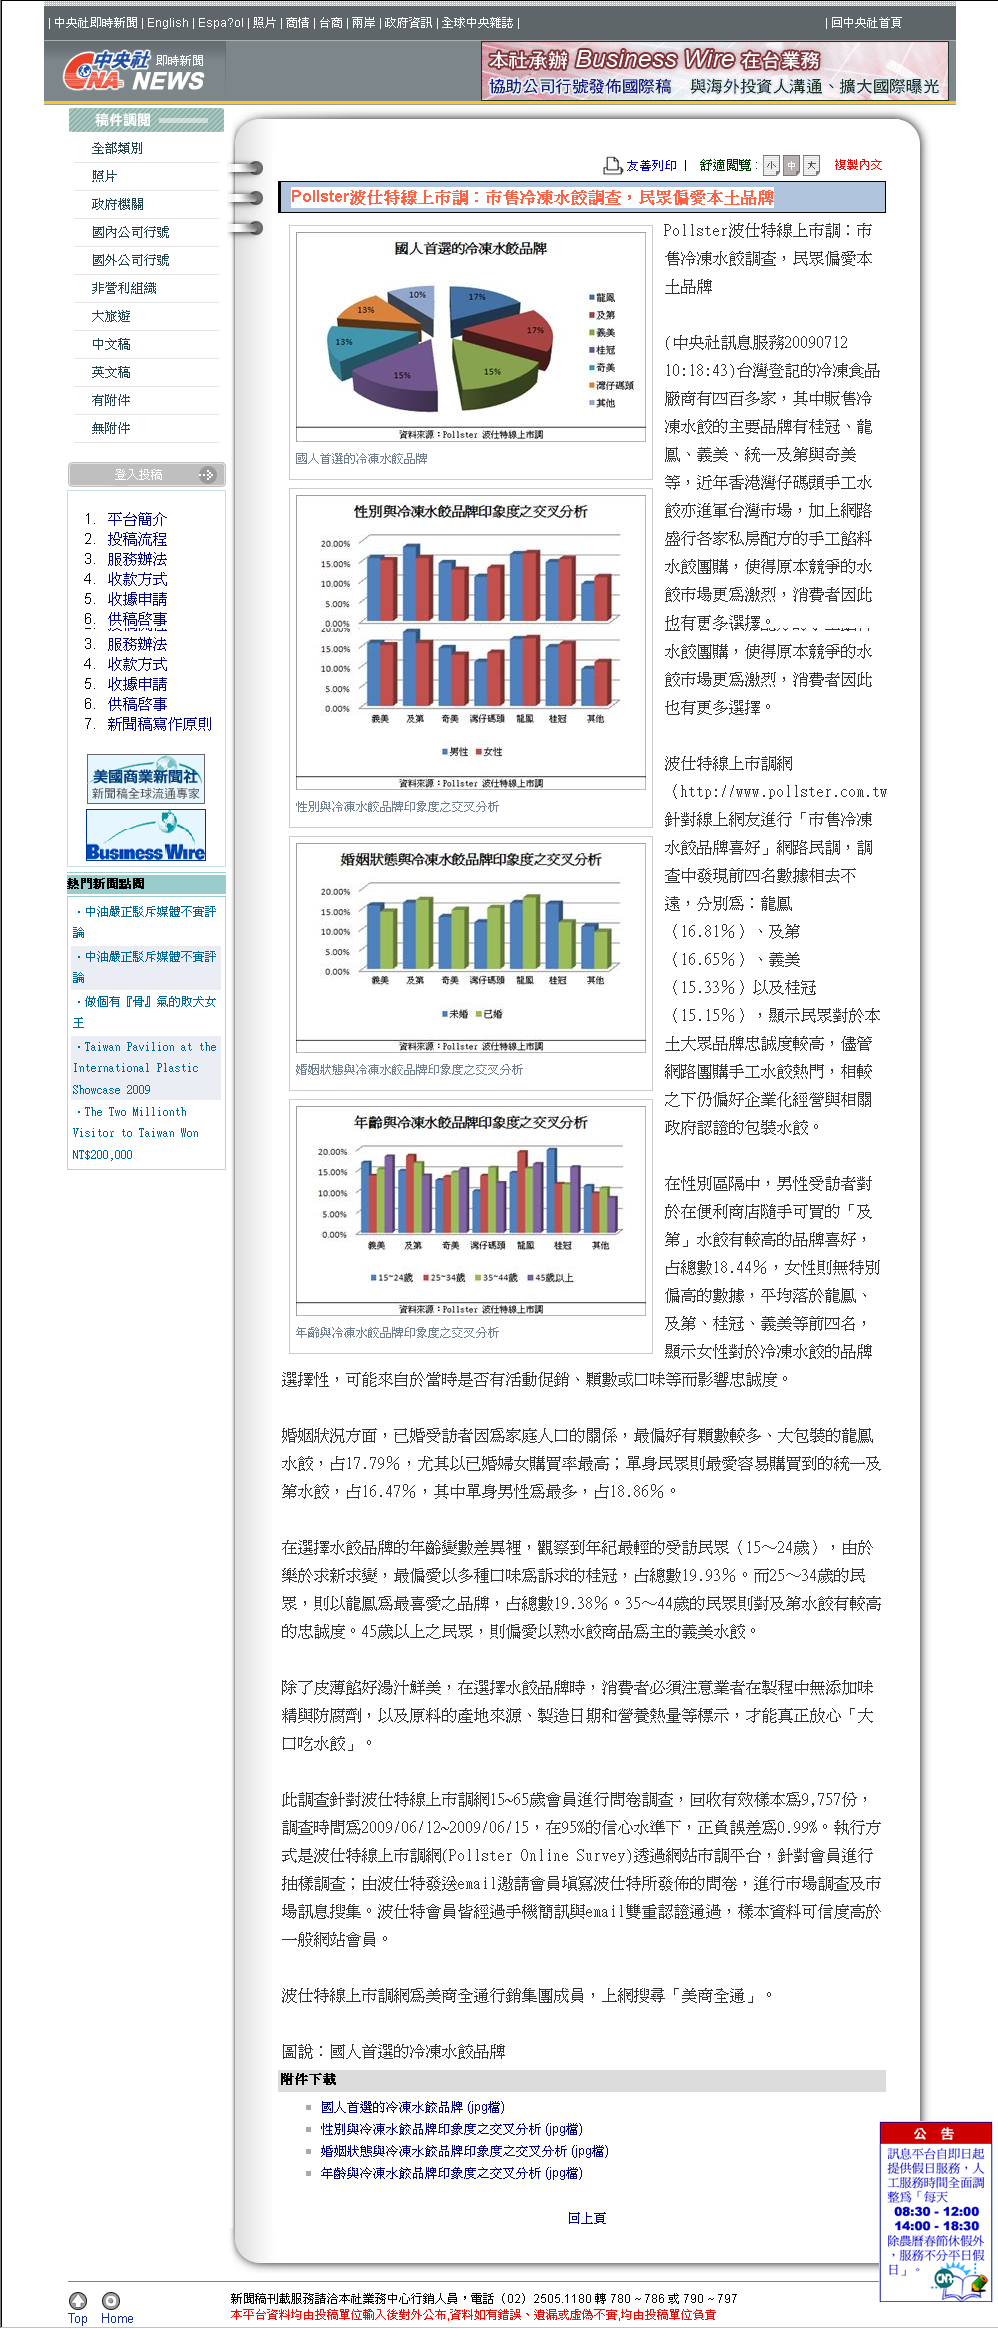Viewport: 998px width, 2329px height.
Task: Click the Home text link in footer
Action: [117, 2319]
